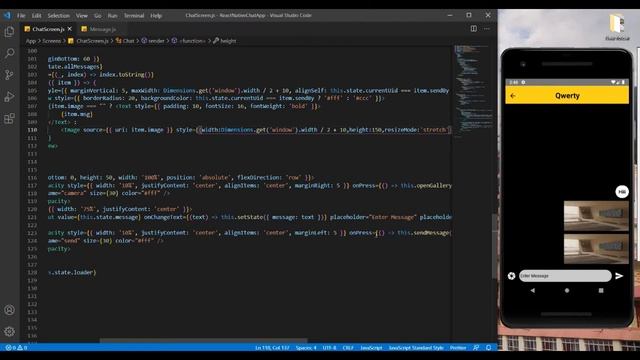Open the Help menu
The image size is (640, 360).
tap(156, 16)
